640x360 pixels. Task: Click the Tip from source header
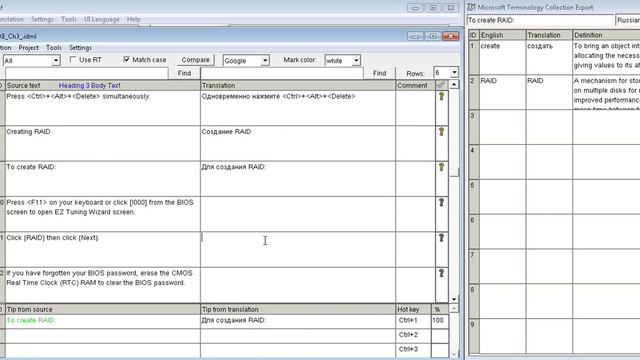tap(102, 309)
